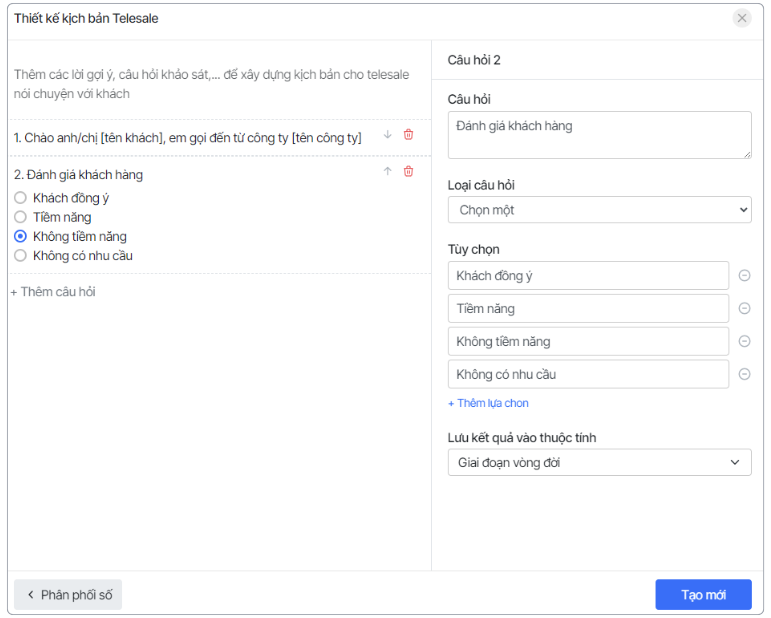Screen dimensions: 771x618
Task: Select question 1 greeting script item
Action: (188, 138)
